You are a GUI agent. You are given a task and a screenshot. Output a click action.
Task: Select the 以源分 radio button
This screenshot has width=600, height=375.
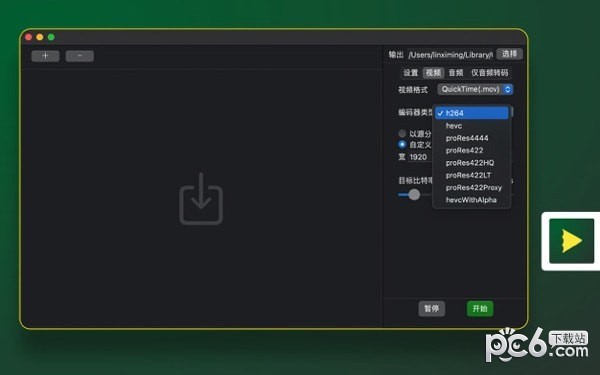point(402,133)
